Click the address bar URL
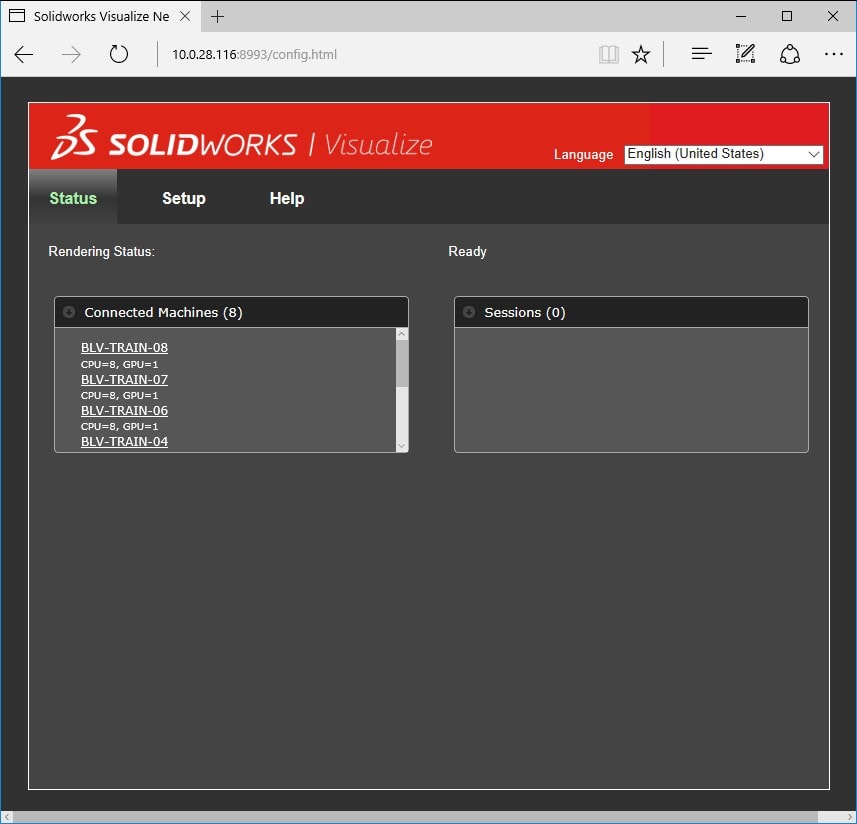This screenshot has width=857, height=824. point(254,55)
